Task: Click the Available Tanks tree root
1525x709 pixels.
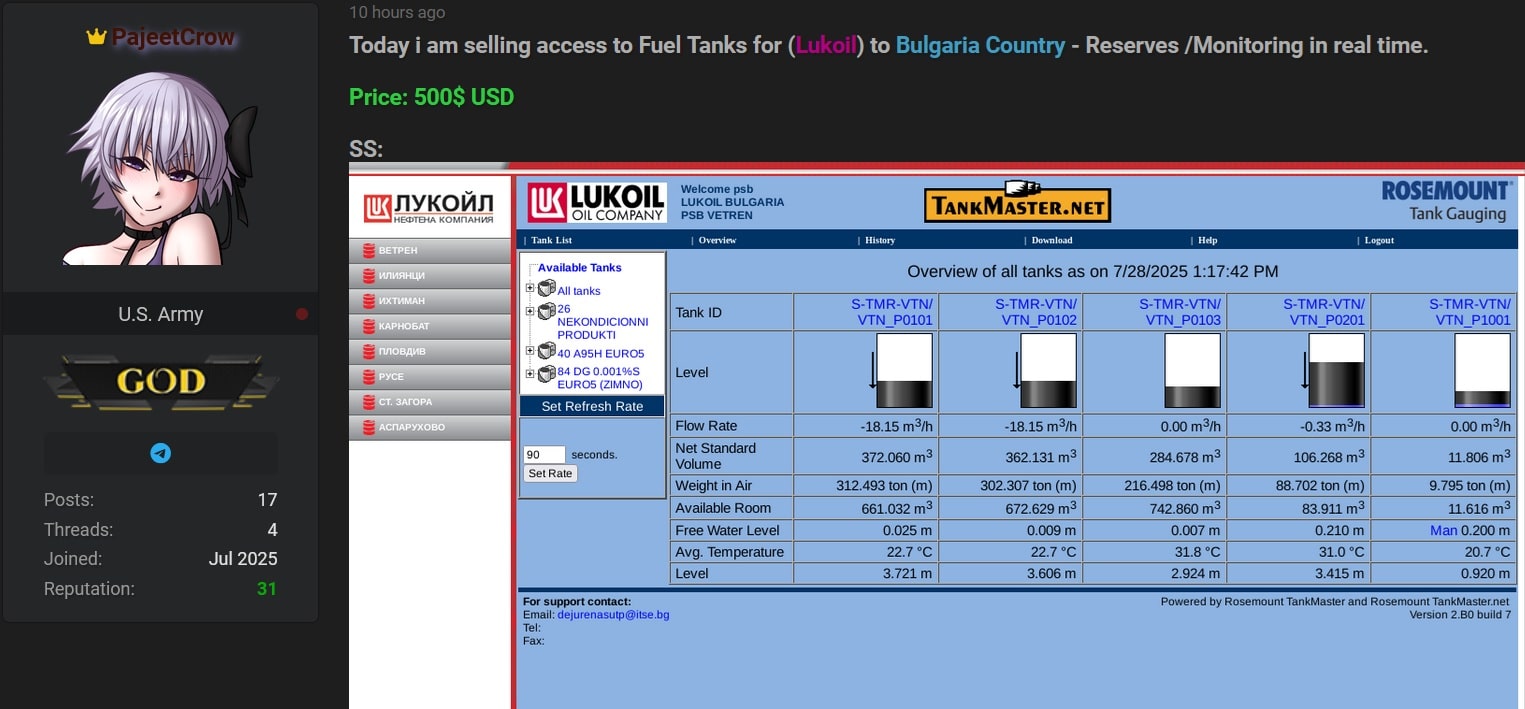Action: pos(579,268)
